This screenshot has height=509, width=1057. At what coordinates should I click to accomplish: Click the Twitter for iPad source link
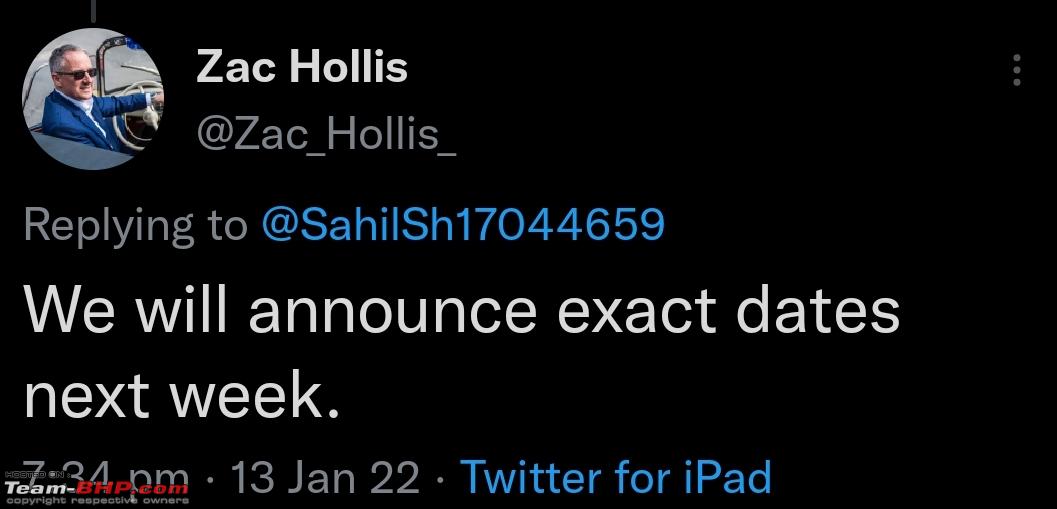click(615, 477)
